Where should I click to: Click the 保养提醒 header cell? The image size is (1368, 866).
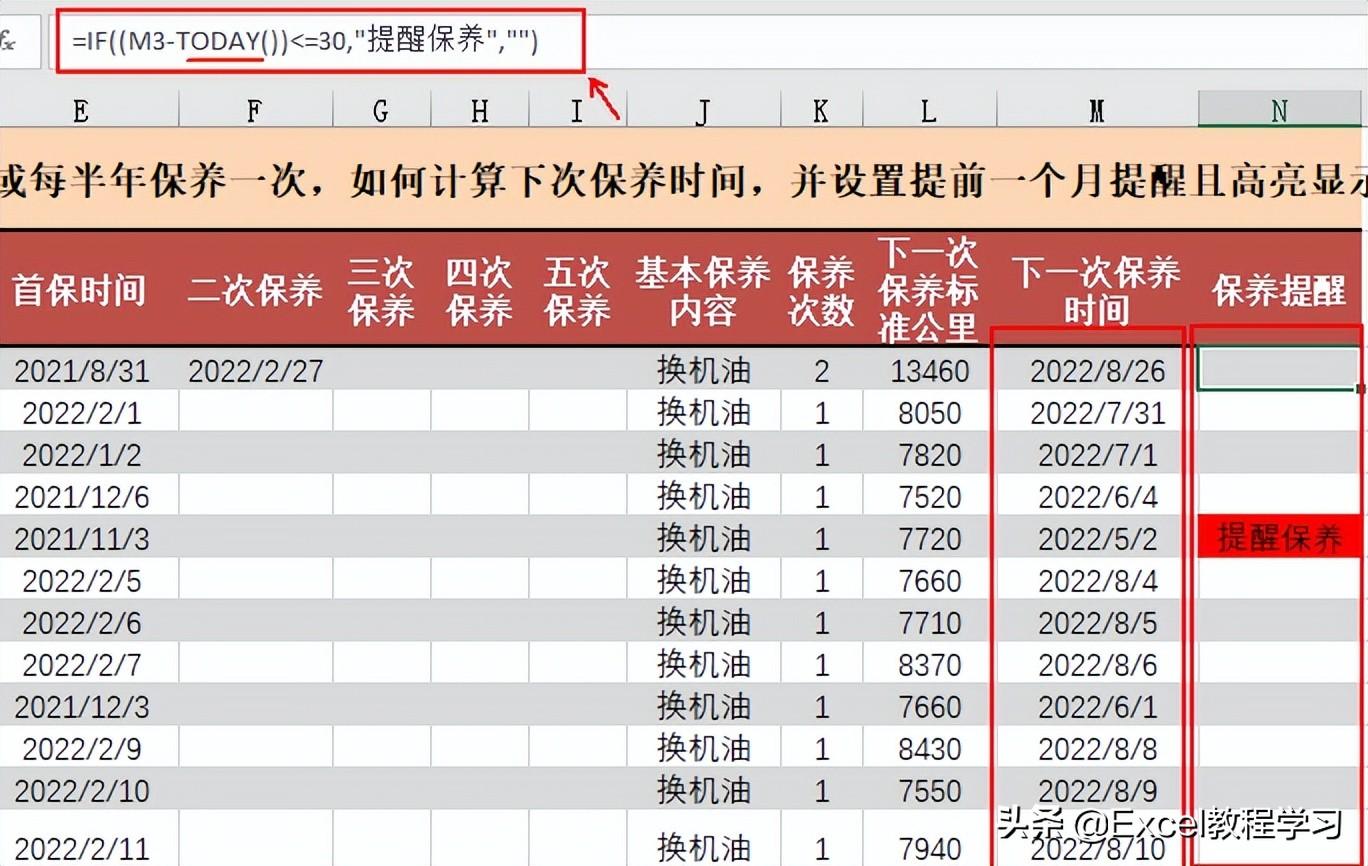1280,290
